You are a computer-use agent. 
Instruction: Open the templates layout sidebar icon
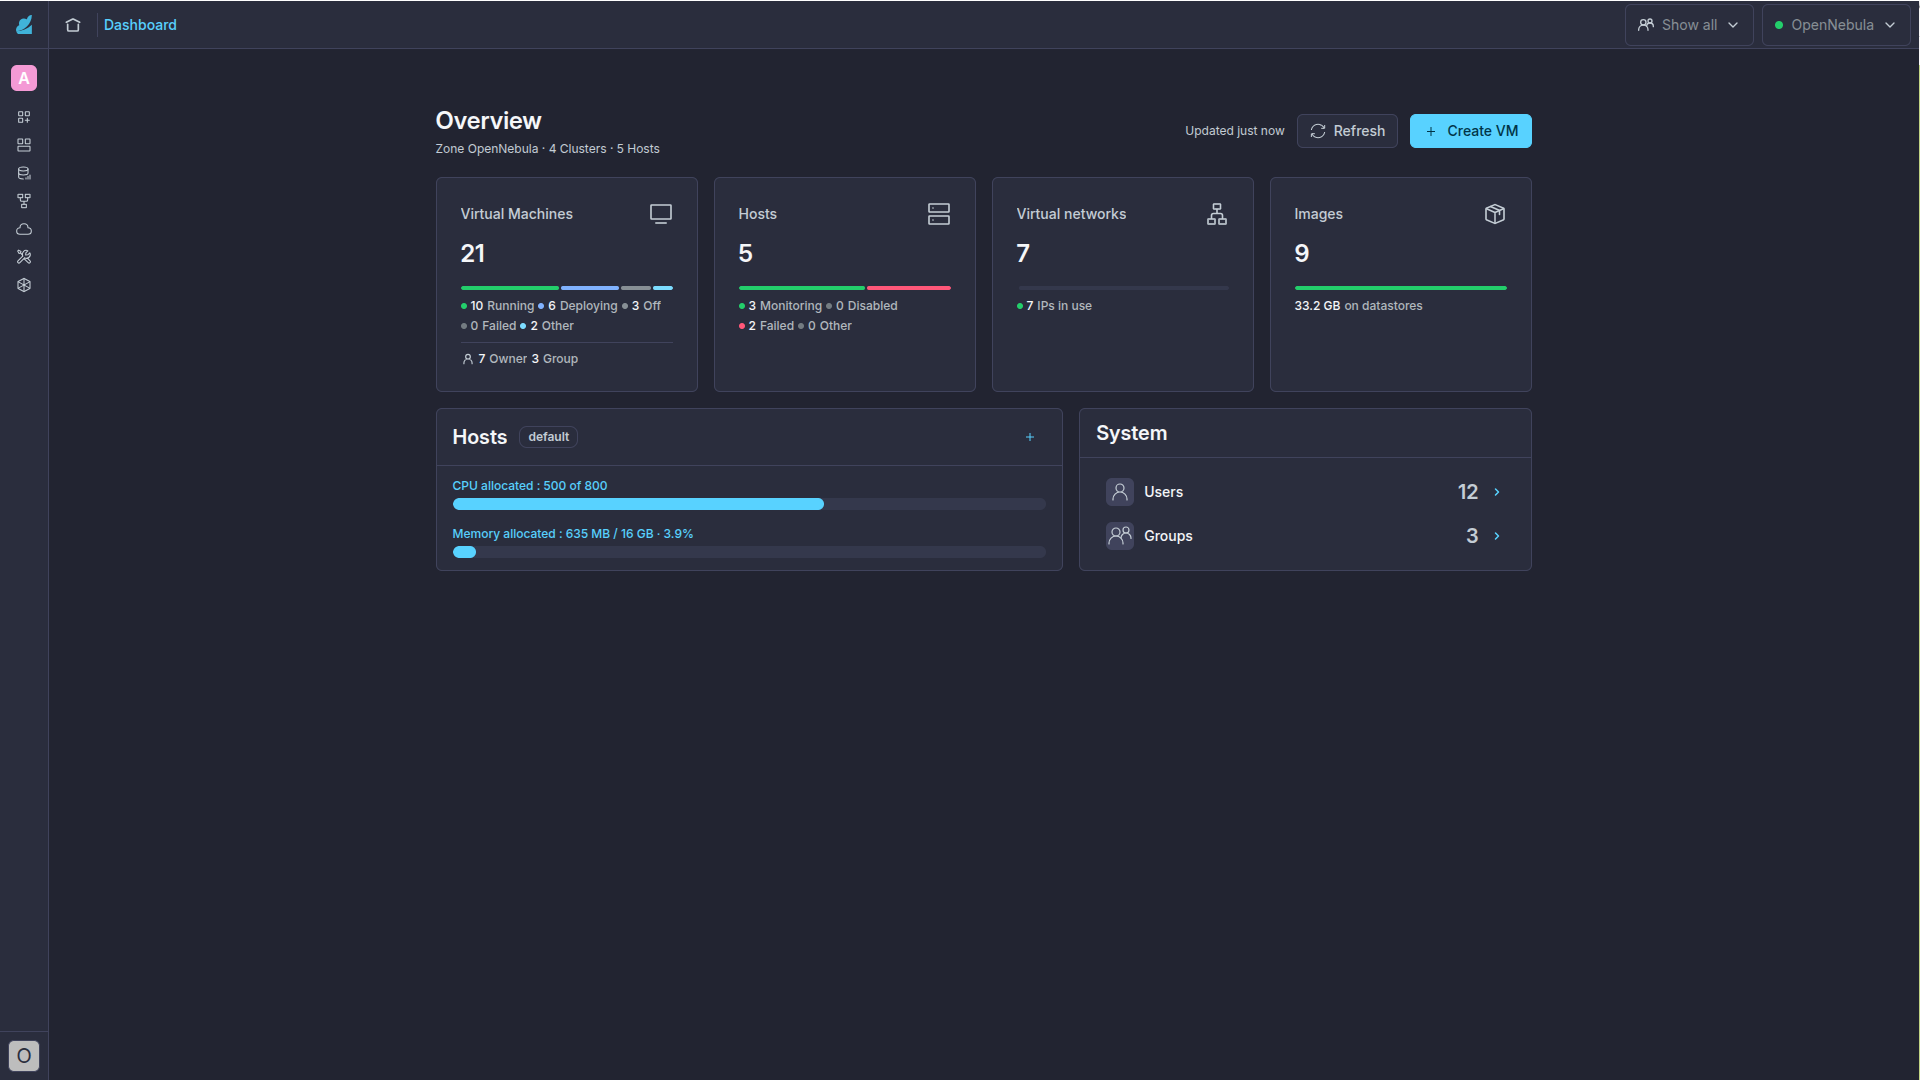[x=24, y=145]
